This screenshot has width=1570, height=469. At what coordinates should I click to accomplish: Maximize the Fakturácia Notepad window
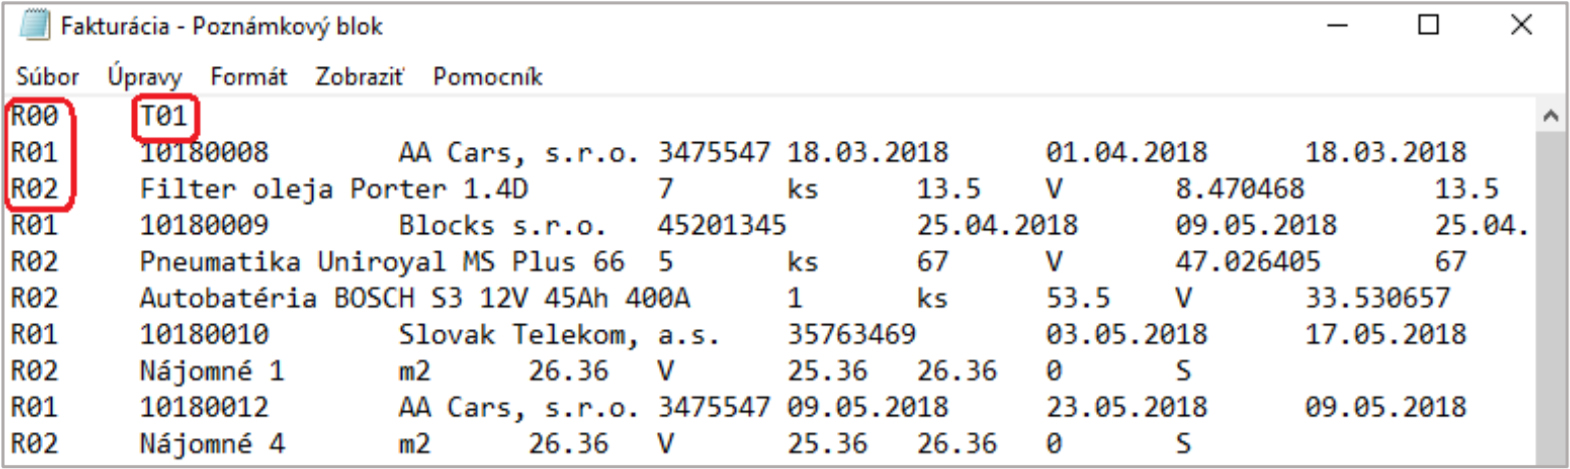pos(1429,25)
